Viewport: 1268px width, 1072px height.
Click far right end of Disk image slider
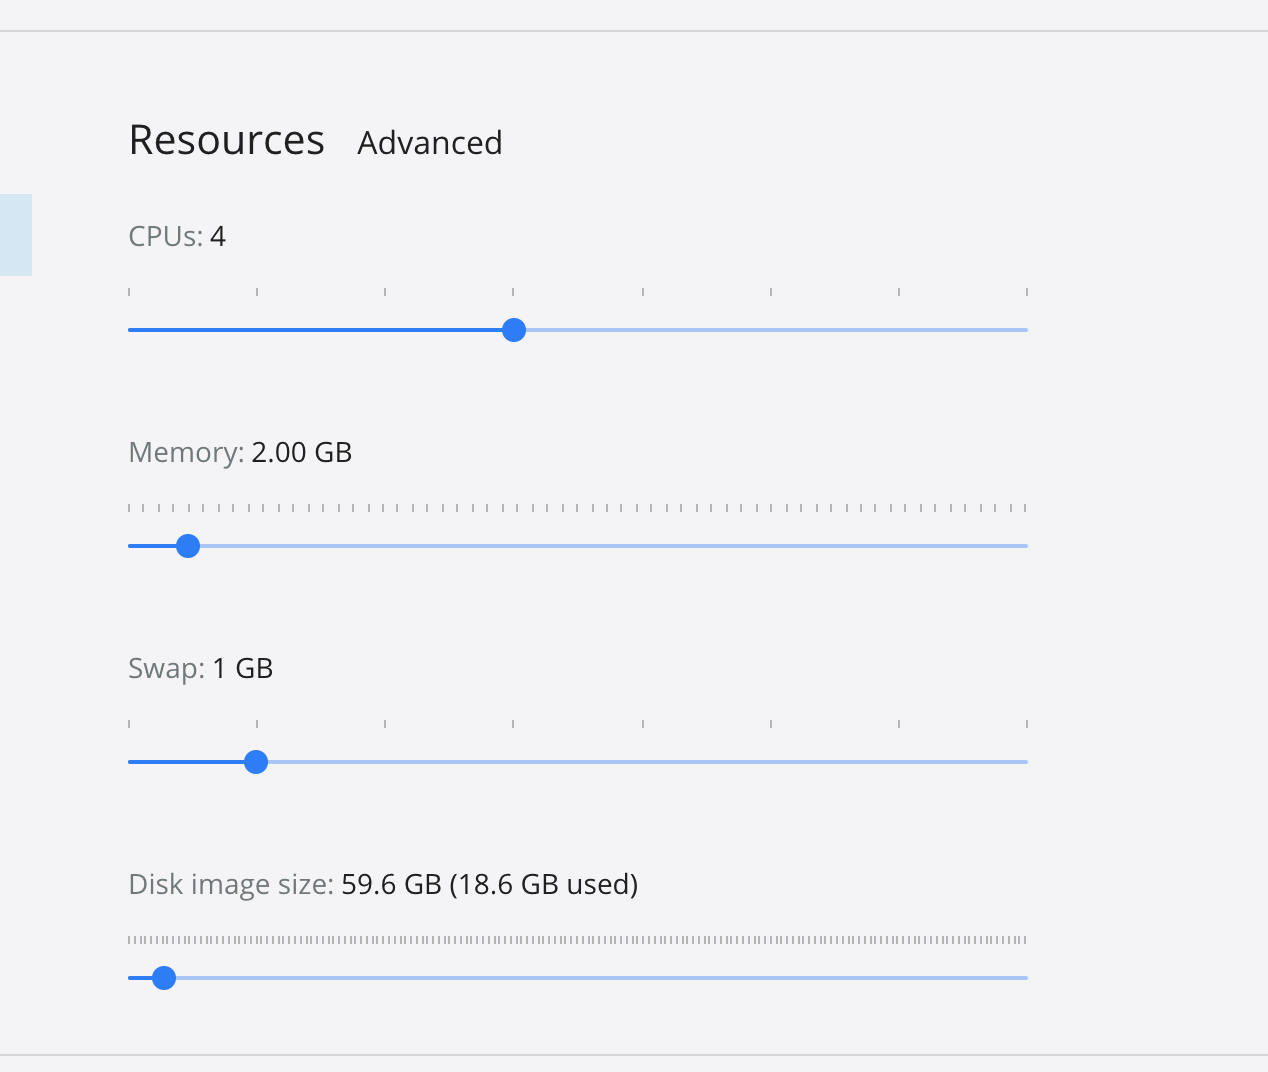(x=1025, y=978)
